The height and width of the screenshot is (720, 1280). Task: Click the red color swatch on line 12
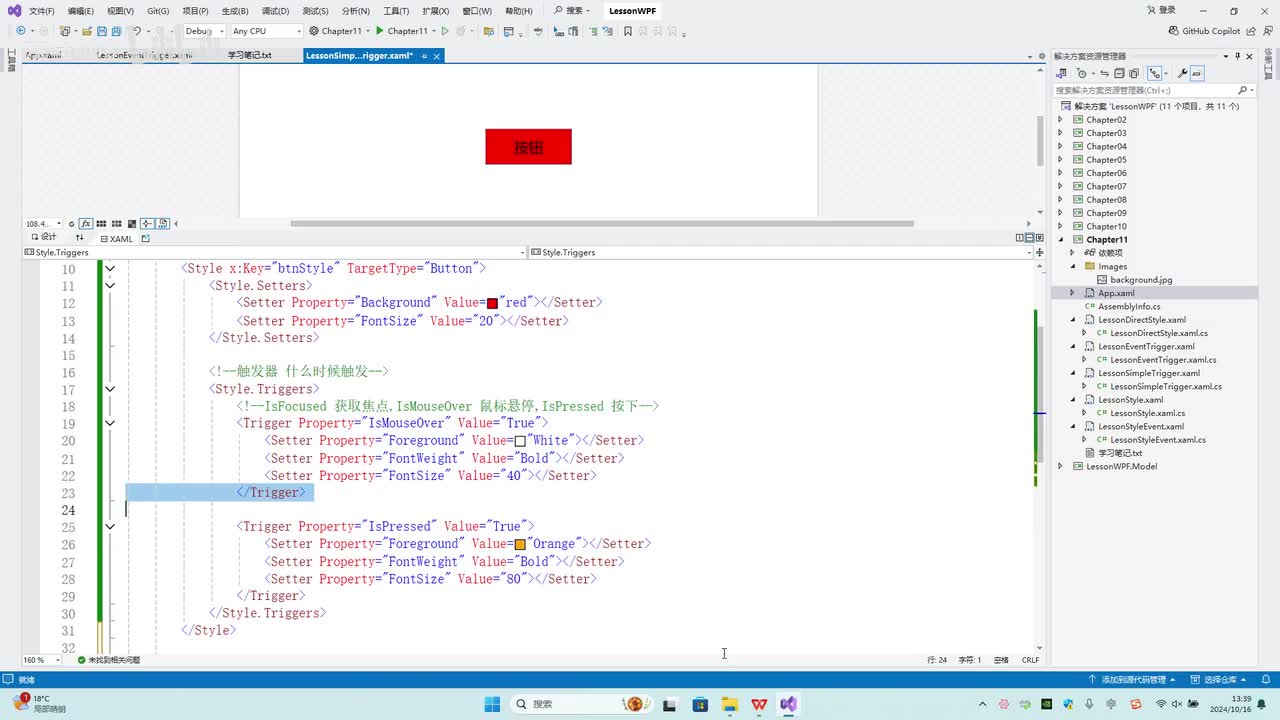pos(492,303)
